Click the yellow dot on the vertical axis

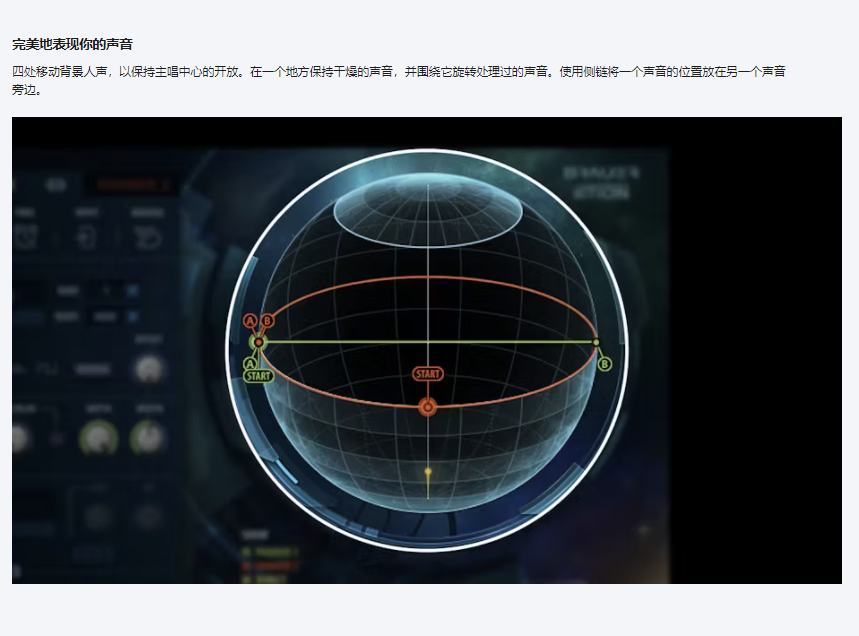(x=428, y=471)
